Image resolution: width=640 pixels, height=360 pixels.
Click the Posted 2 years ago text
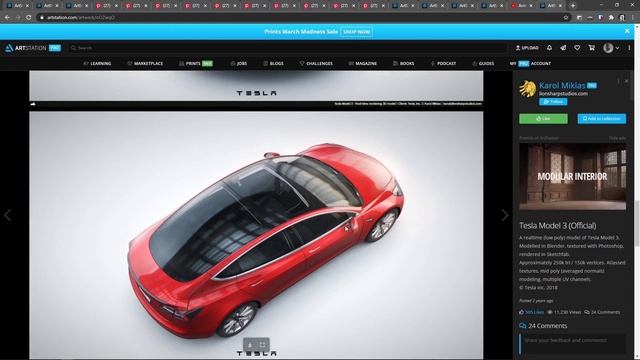click(536, 300)
